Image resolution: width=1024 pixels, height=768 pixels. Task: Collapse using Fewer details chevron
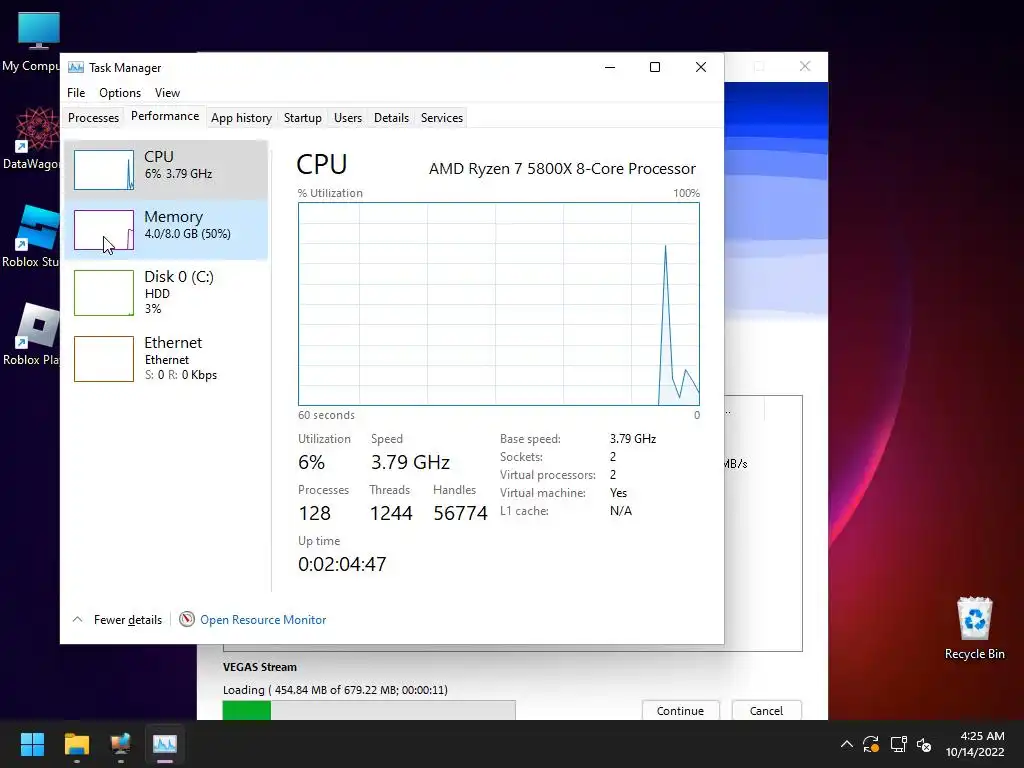(x=77, y=619)
